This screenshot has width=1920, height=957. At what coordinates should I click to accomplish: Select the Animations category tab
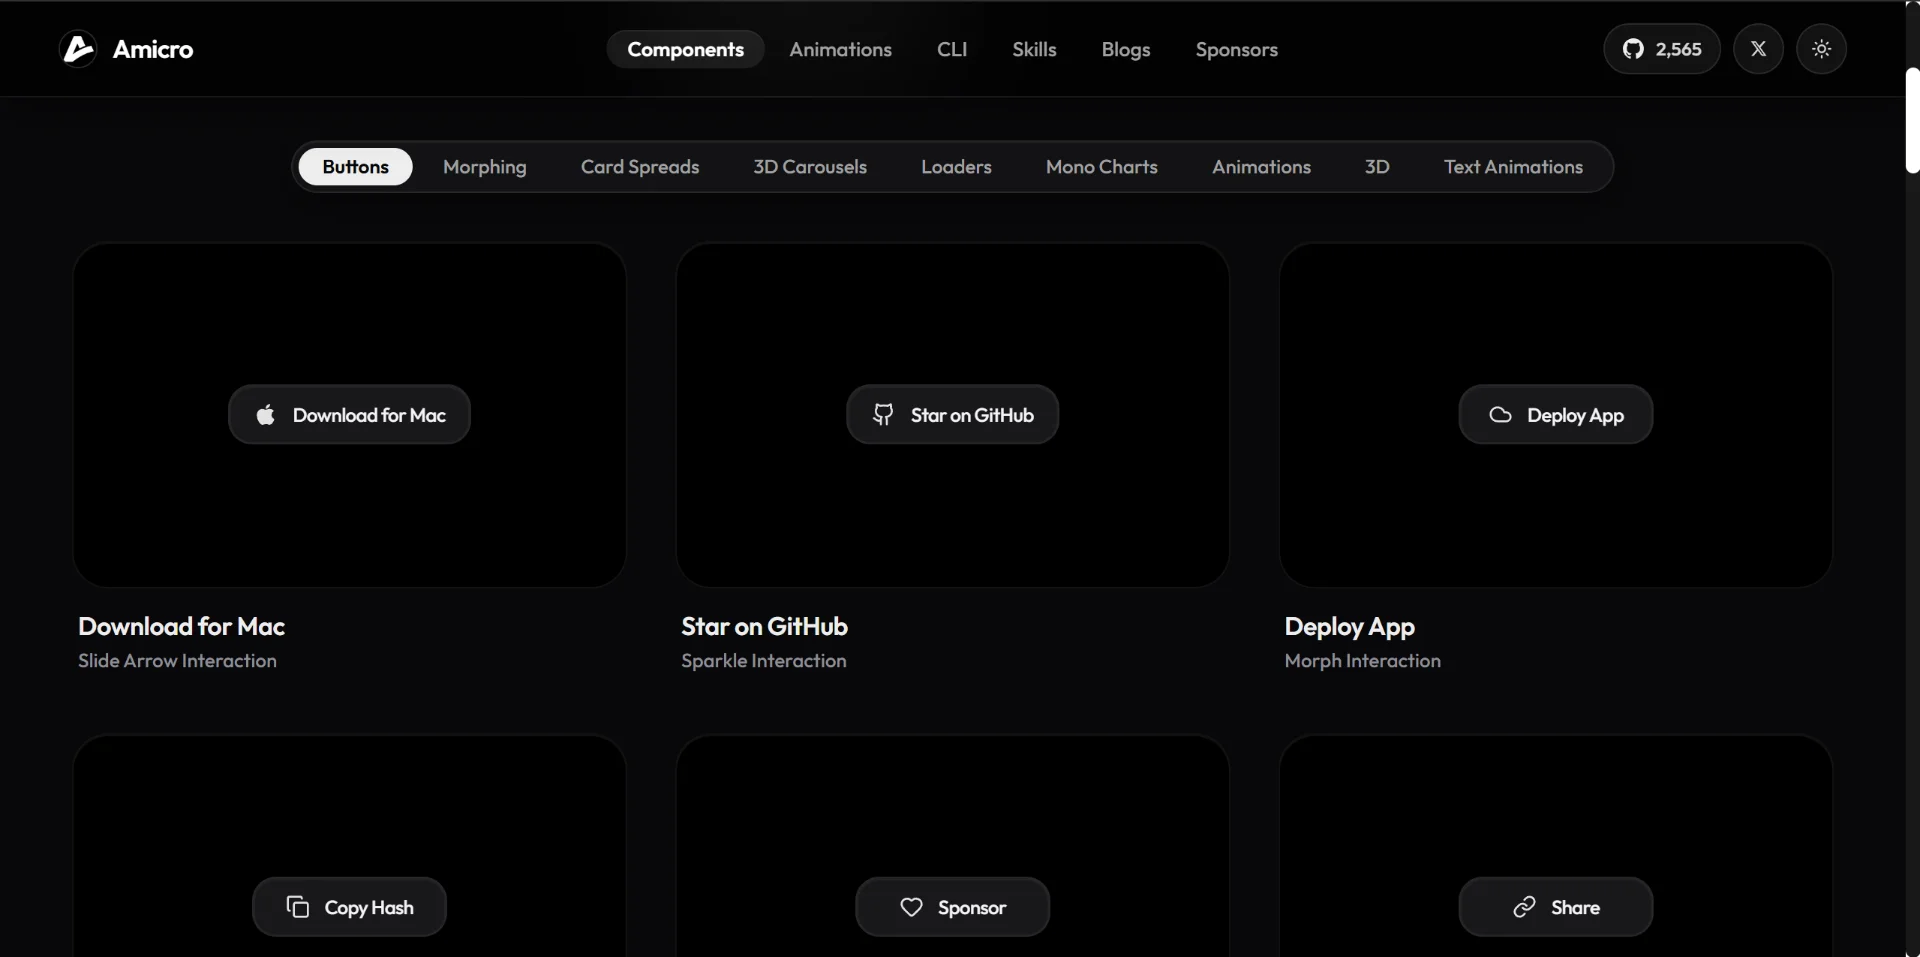click(x=1261, y=167)
